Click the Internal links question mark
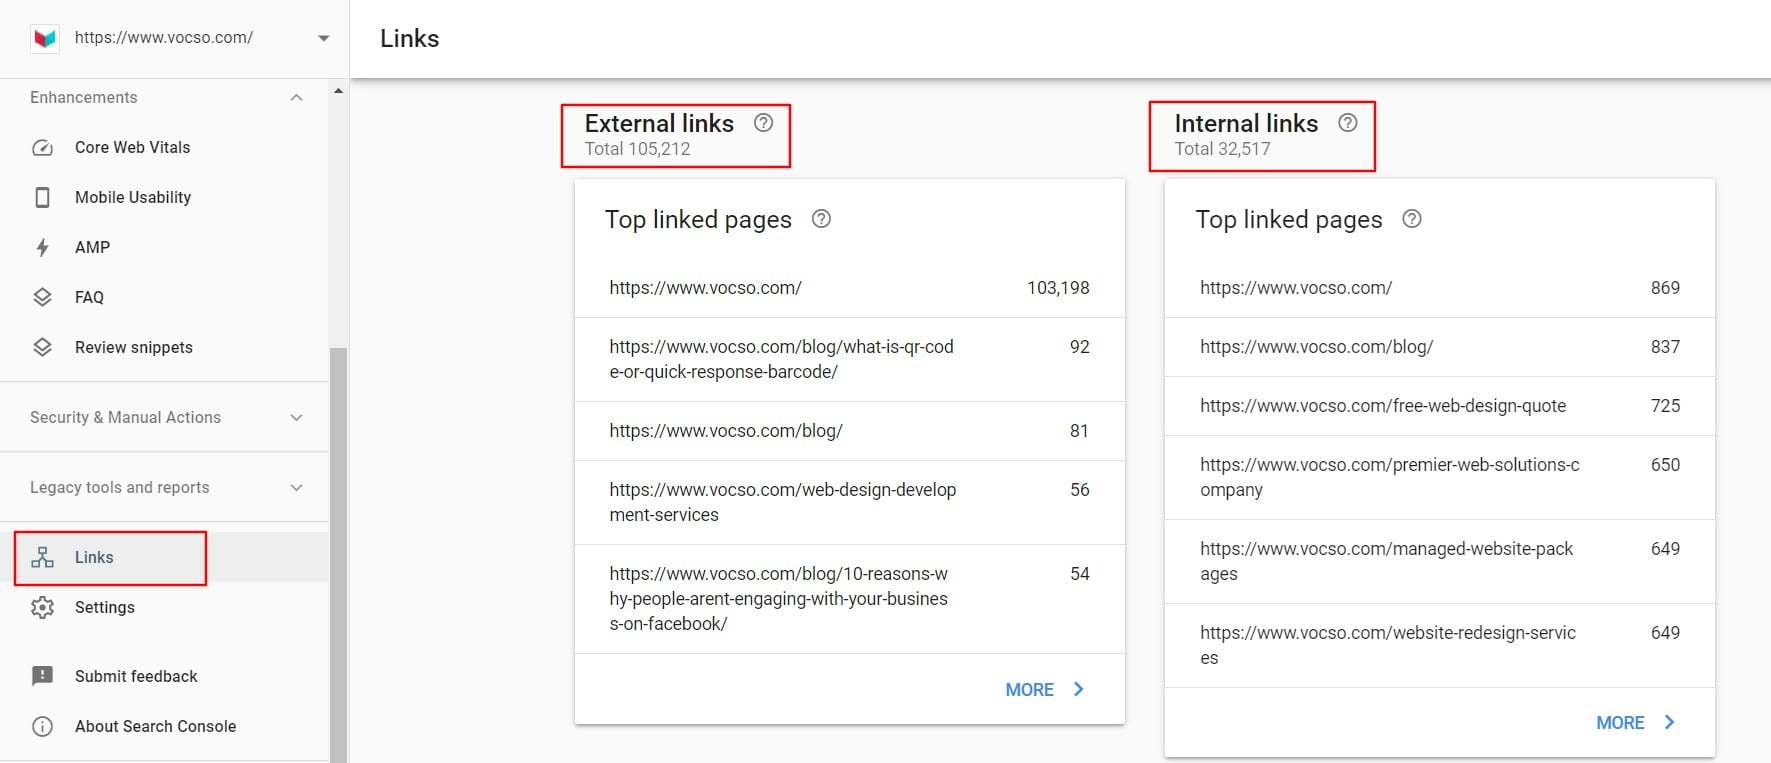The width and height of the screenshot is (1771, 763). point(1347,122)
